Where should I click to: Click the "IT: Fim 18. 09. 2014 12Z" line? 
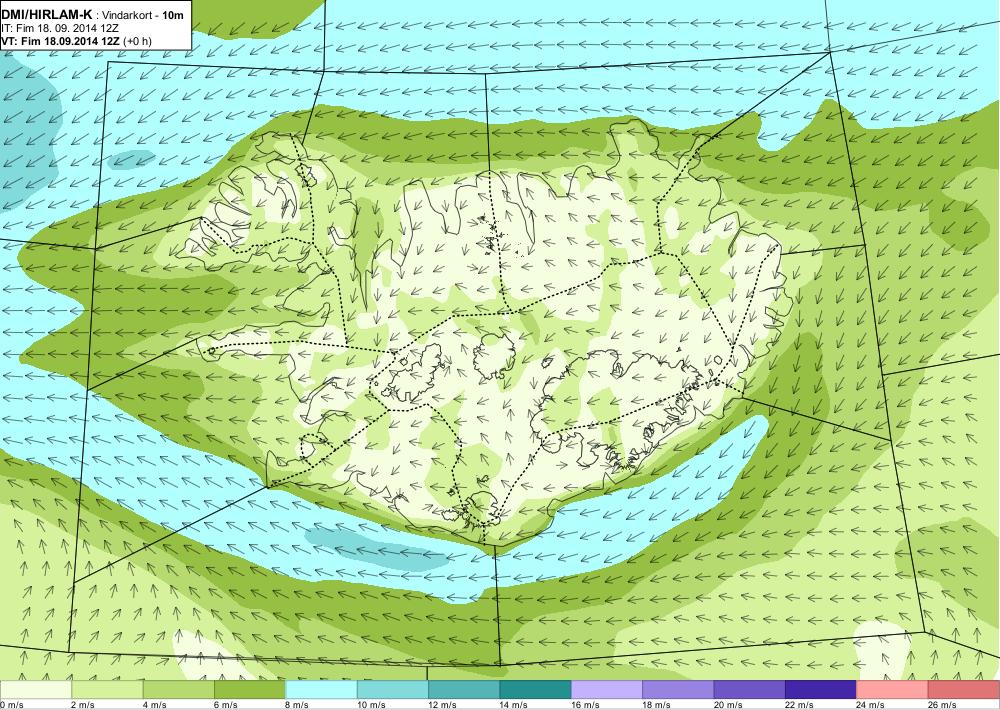coord(60,28)
